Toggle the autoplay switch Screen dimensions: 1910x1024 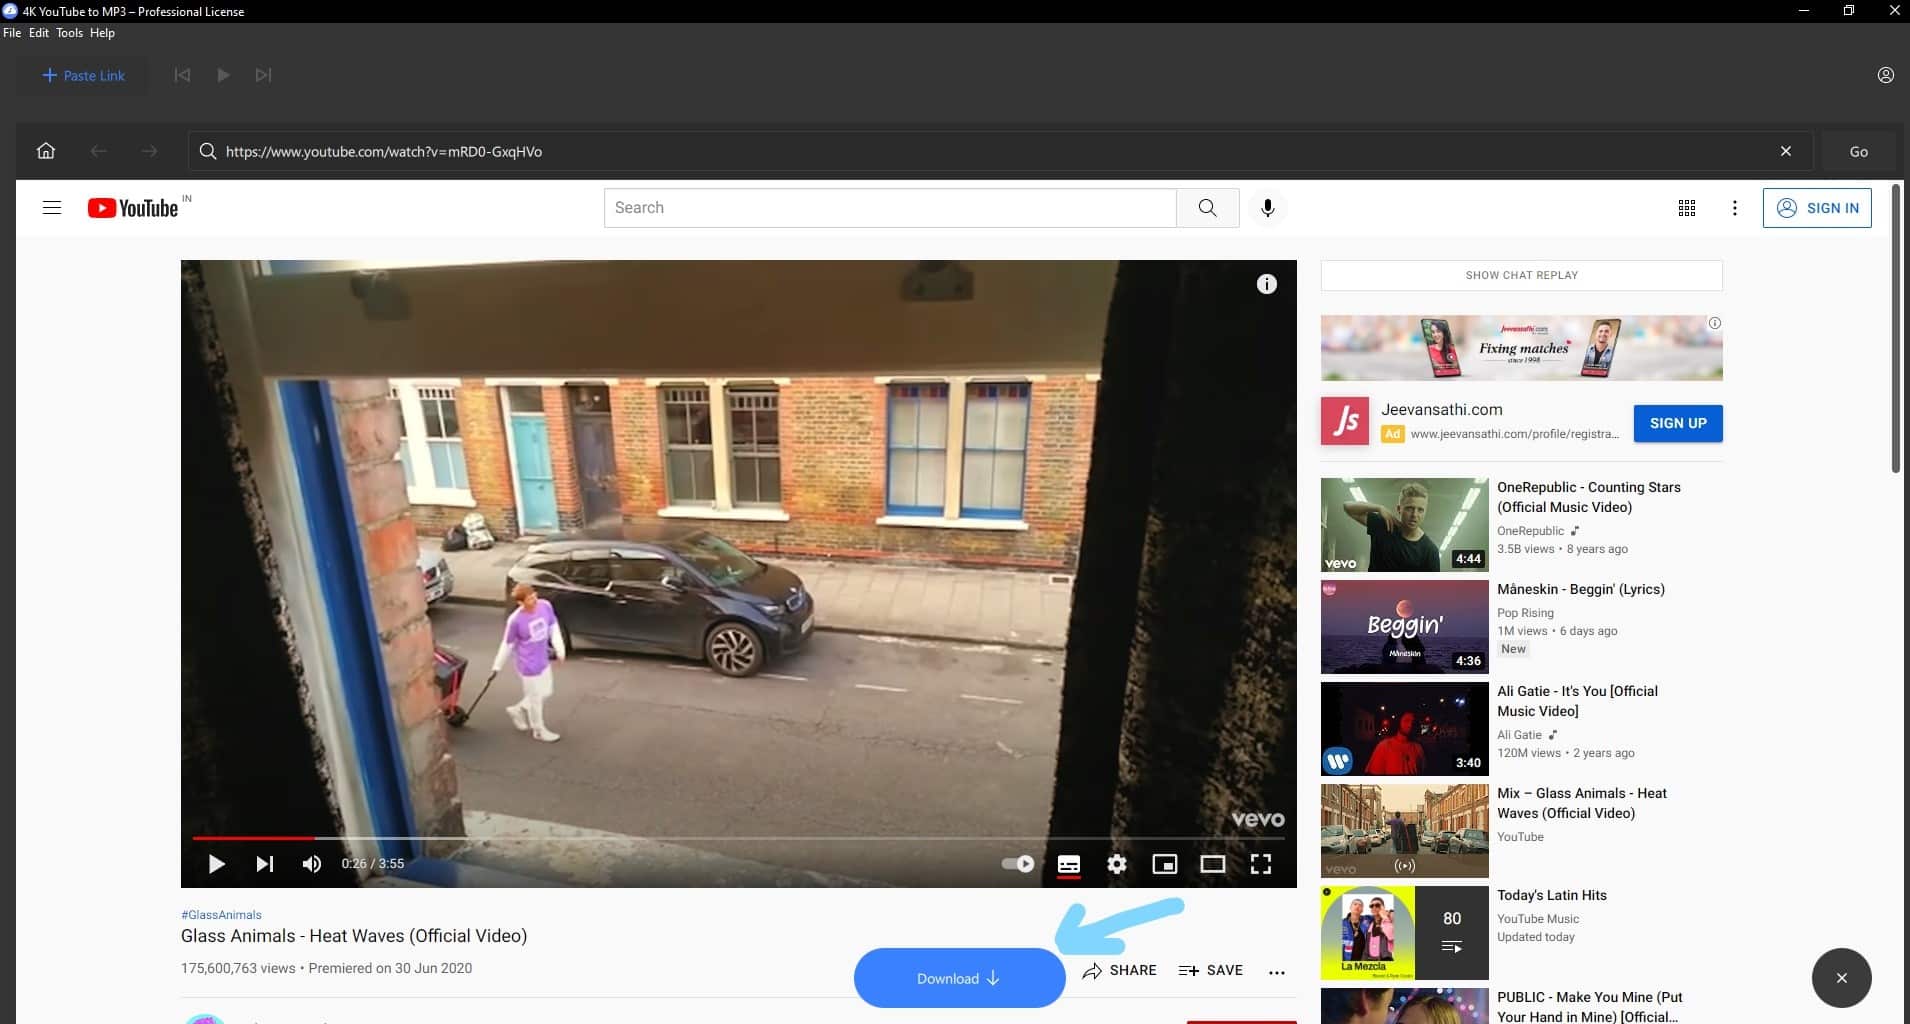[1018, 864]
